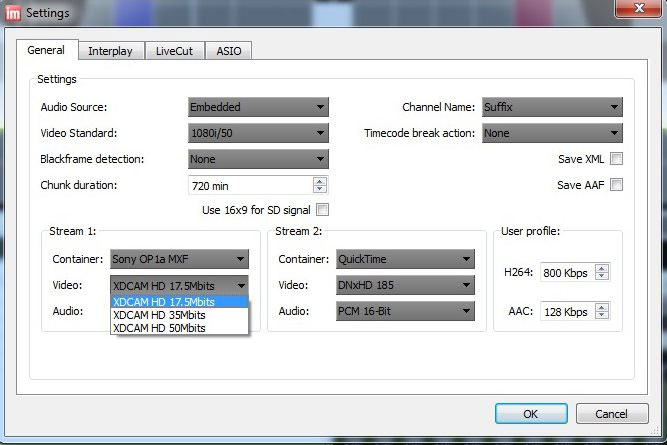Decrease AAC bitrate with down arrow
This screenshot has width=667, height=445.
[x=601, y=316]
